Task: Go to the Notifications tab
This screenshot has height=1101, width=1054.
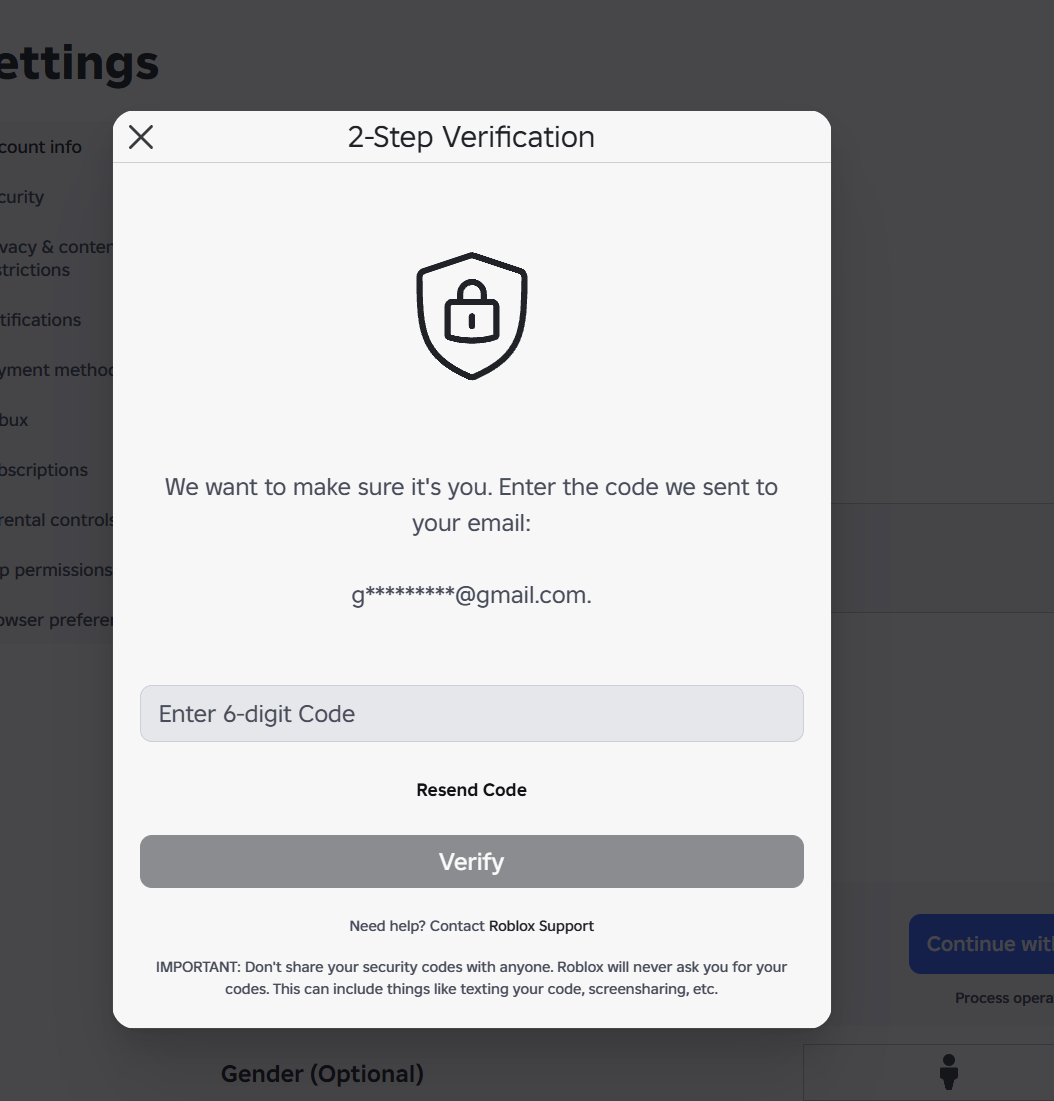Action: tap(41, 319)
